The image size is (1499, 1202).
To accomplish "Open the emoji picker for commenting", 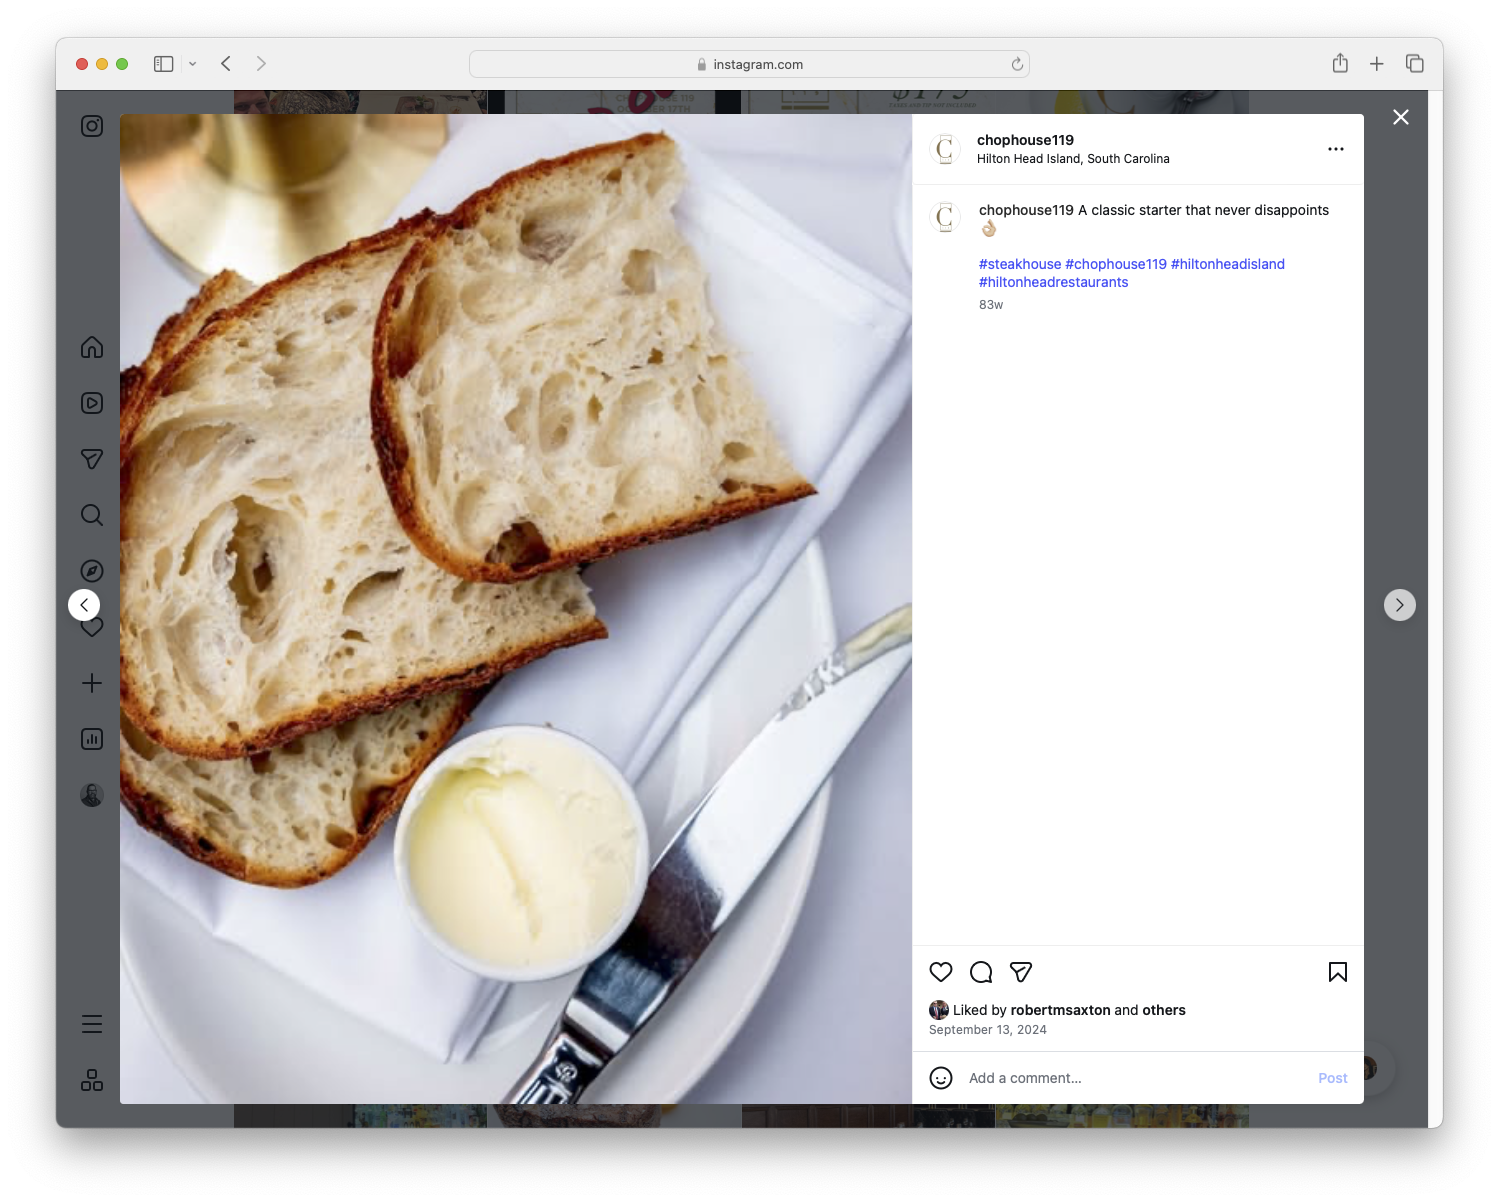I will pyautogui.click(x=941, y=1078).
